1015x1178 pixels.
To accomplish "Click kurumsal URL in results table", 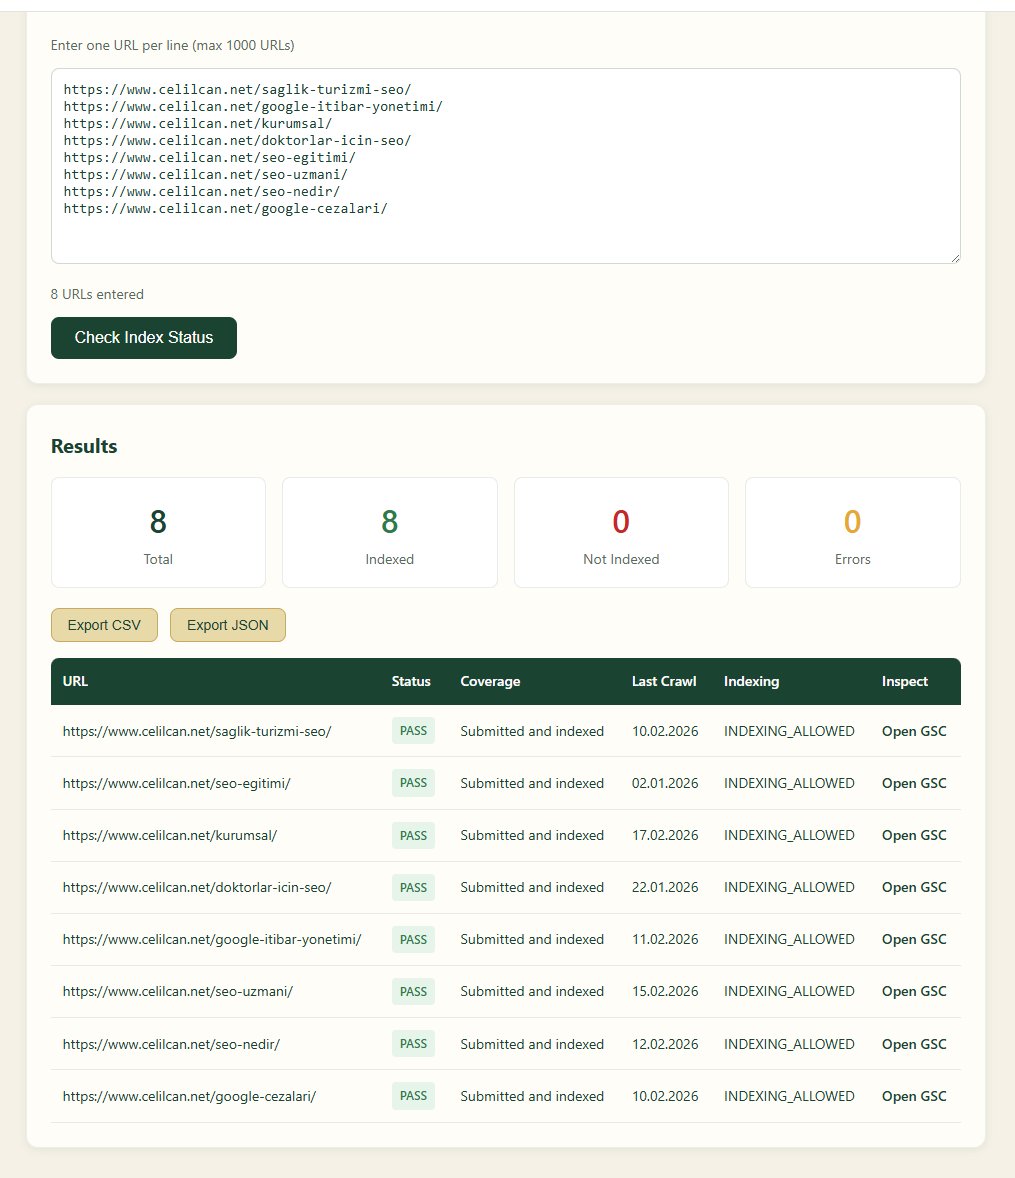I will tap(170, 835).
